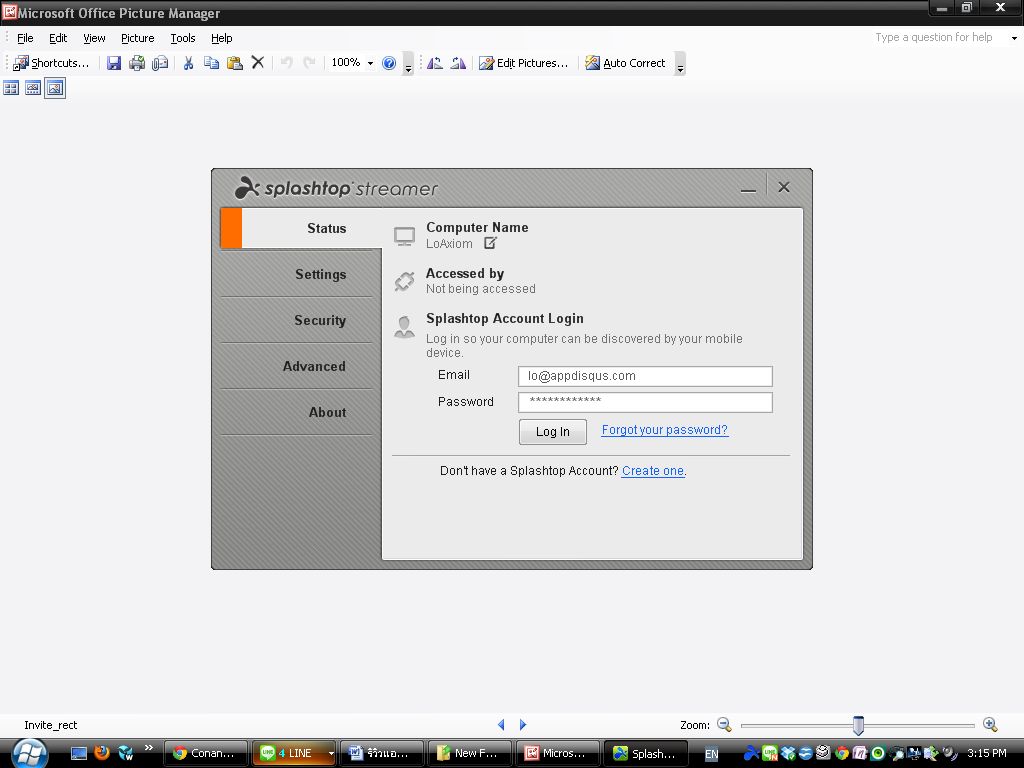Viewport: 1024px width, 768px height.
Task: Click the Windows Start orb
Action: [x=29, y=753]
